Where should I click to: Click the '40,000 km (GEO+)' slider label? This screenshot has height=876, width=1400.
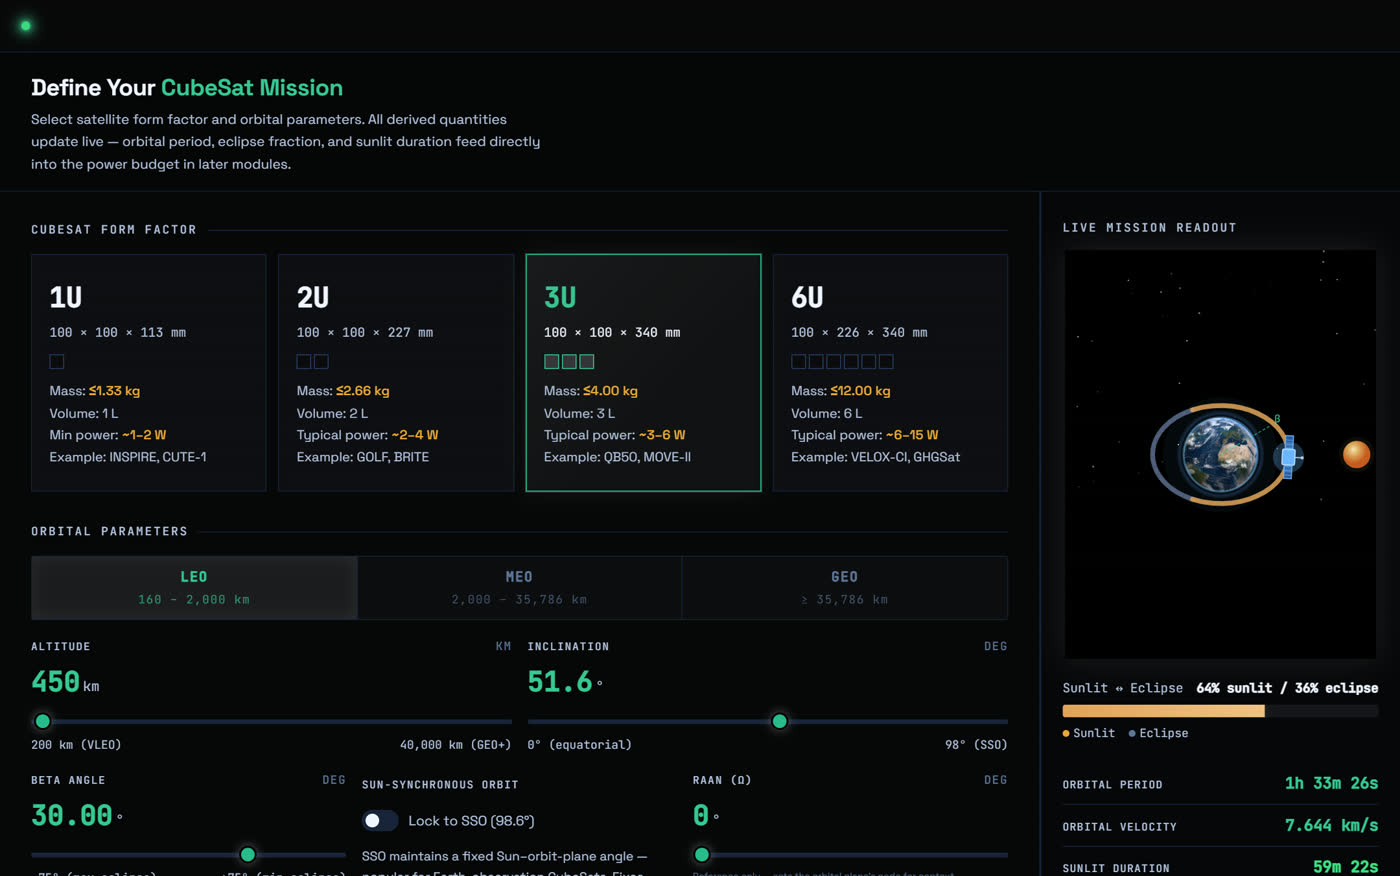pyautogui.click(x=455, y=745)
